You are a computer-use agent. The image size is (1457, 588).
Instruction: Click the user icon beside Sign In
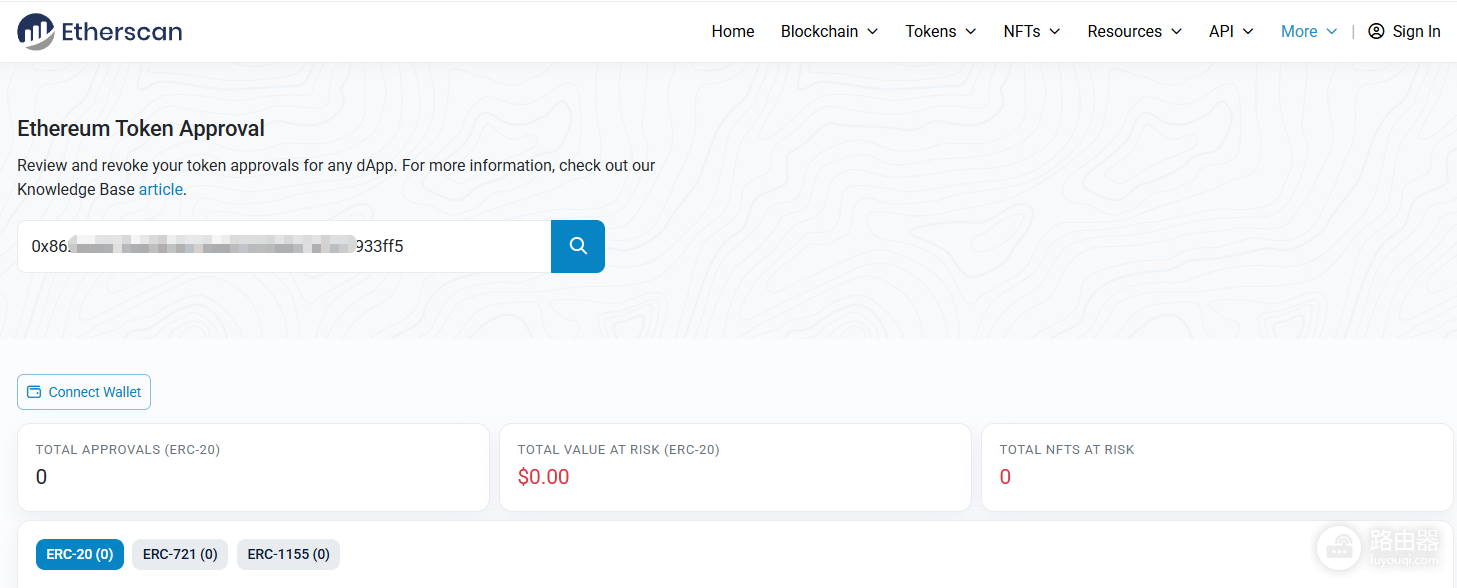pyautogui.click(x=1376, y=31)
